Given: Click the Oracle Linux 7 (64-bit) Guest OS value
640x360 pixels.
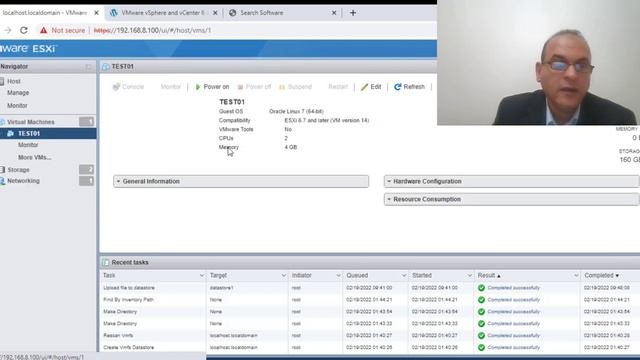Looking at the screenshot, I should click(x=296, y=111).
